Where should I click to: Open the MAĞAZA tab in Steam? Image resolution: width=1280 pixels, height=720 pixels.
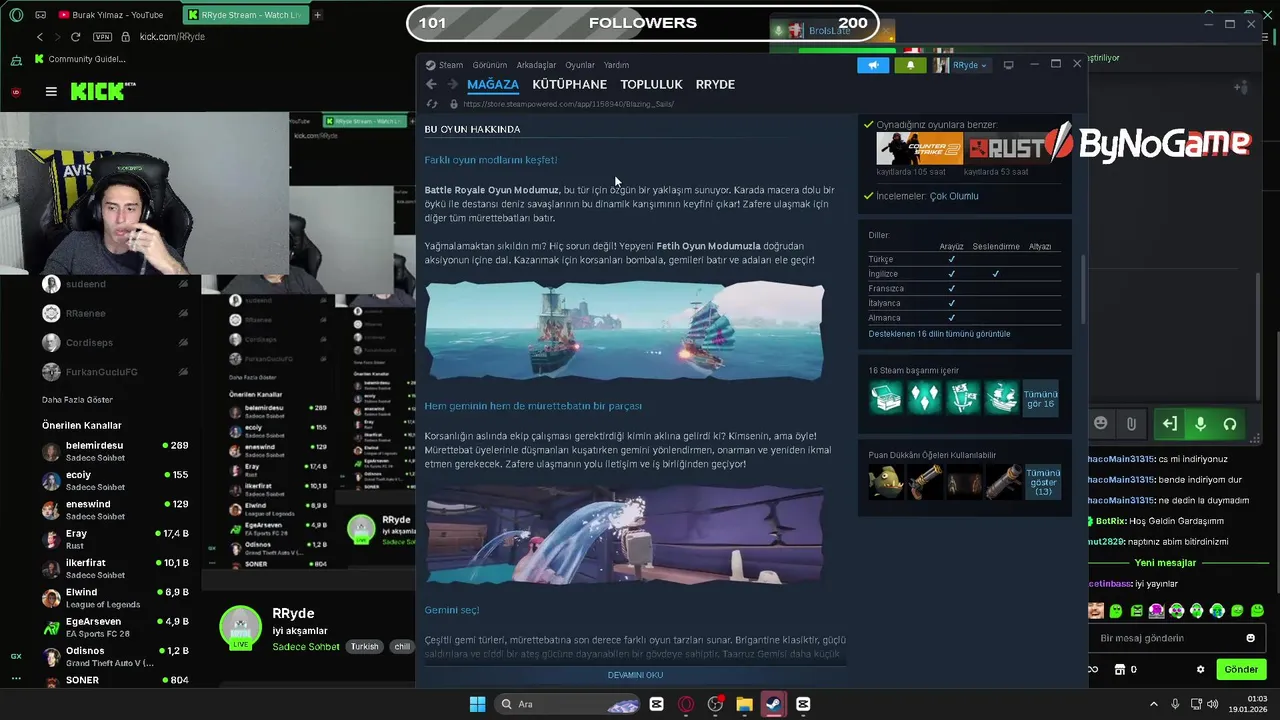(x=493, y=85)
